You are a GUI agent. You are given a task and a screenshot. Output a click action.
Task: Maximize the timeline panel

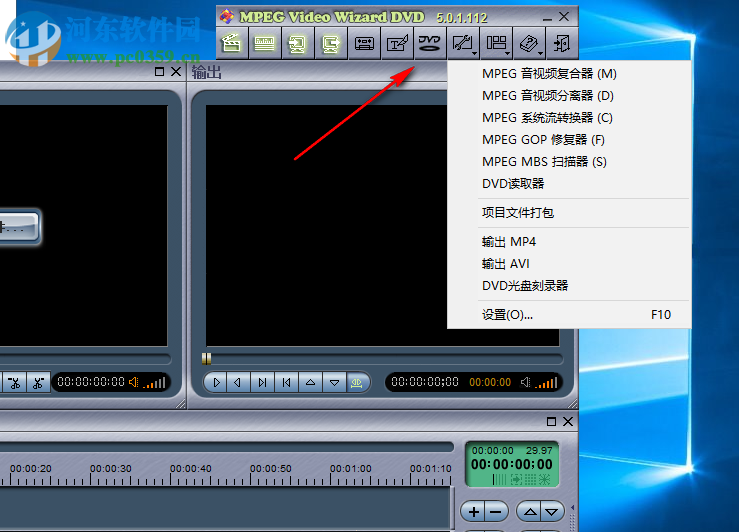click(551, 421)
